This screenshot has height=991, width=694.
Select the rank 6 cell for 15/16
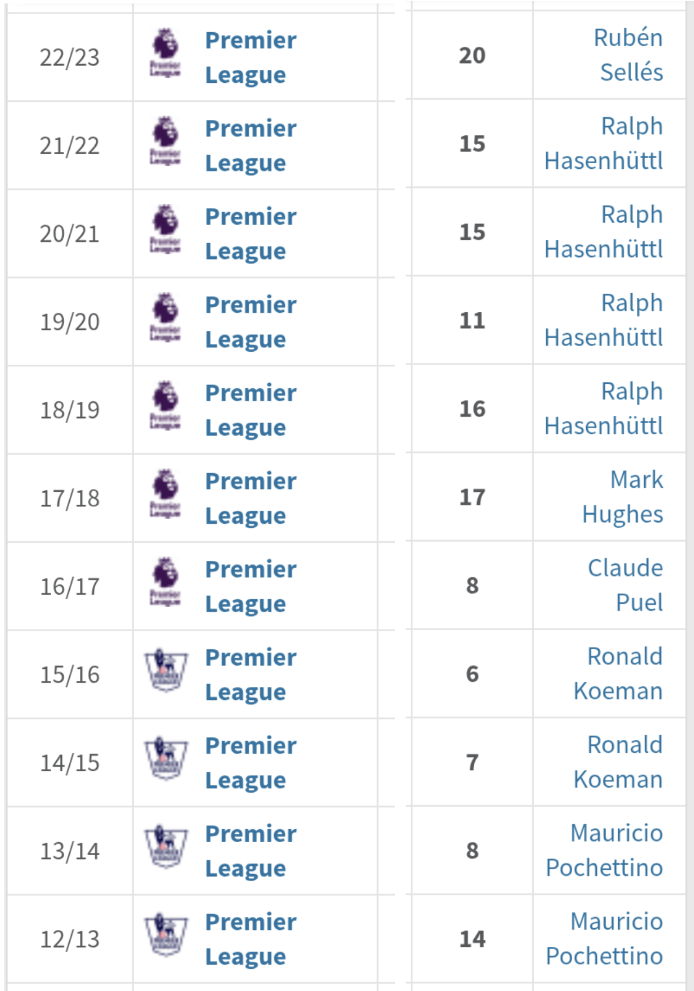pos(472,674)
